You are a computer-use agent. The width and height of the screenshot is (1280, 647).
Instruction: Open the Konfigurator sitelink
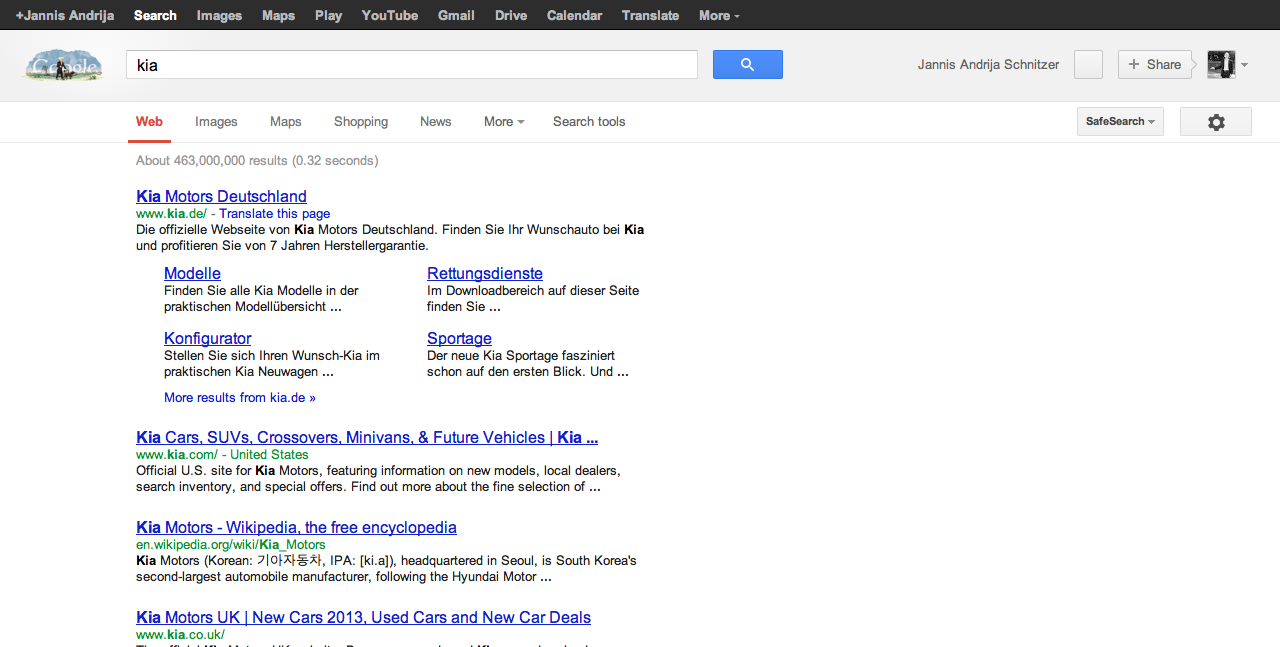click(207, 338)
